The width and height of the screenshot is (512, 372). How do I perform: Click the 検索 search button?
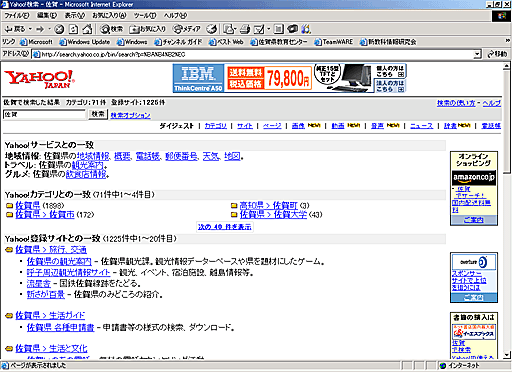(98, 114)
